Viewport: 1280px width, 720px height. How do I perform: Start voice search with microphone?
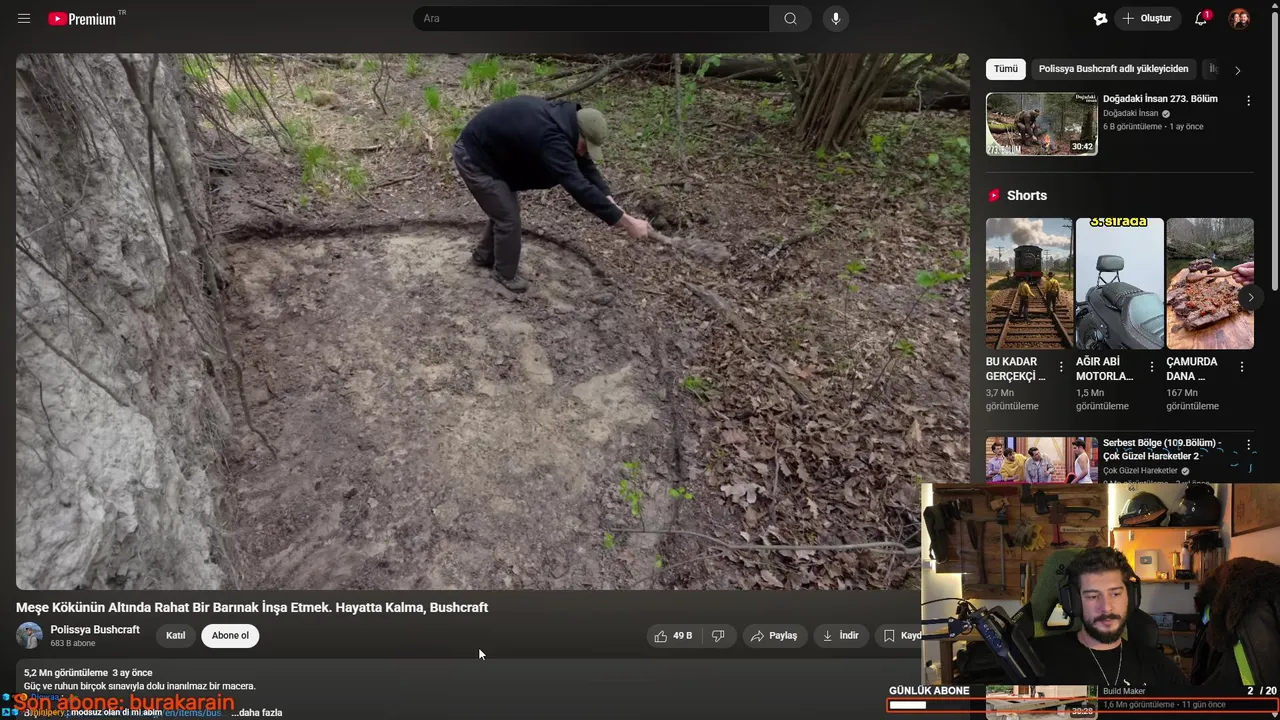(836, 19)
